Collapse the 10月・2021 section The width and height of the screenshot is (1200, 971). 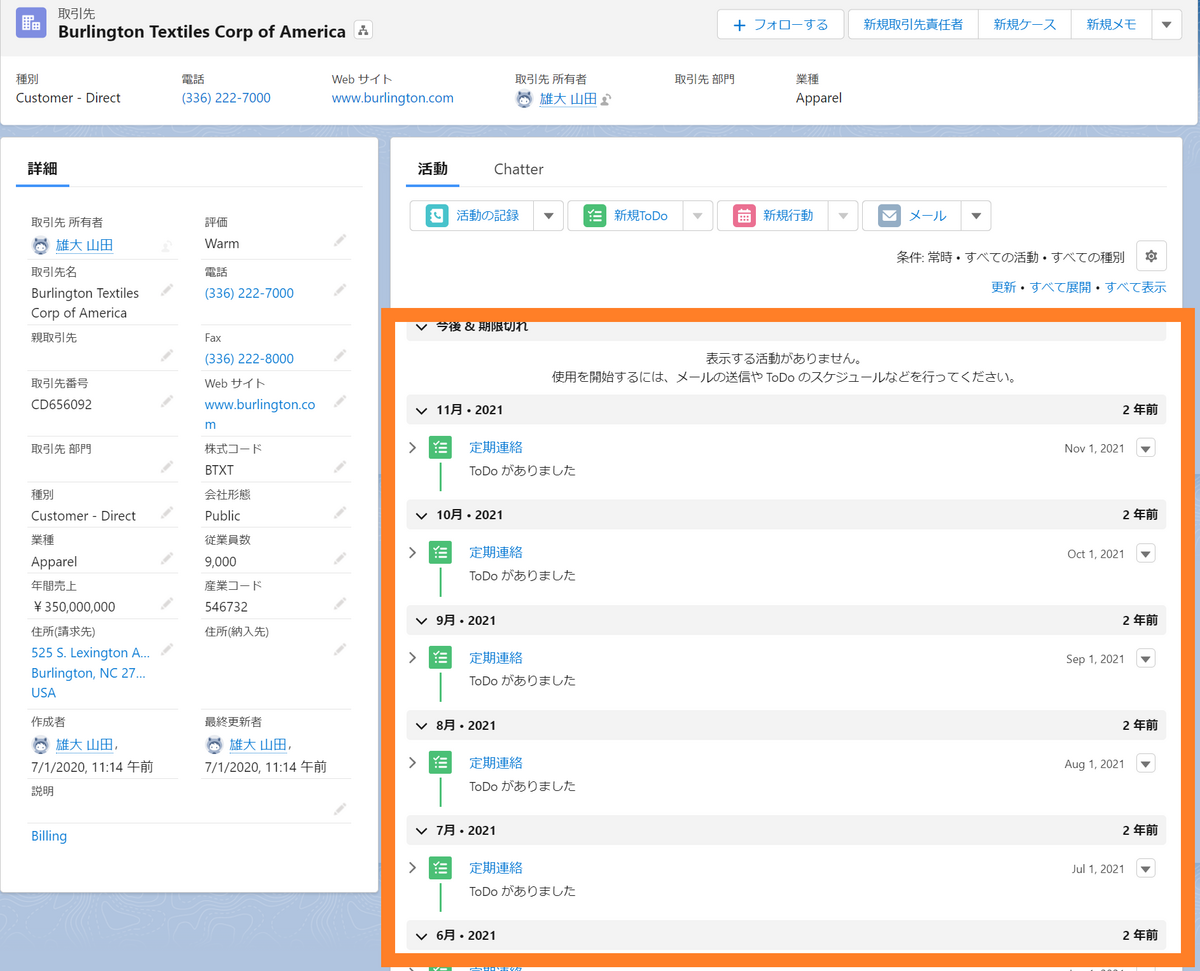[421, 515]
